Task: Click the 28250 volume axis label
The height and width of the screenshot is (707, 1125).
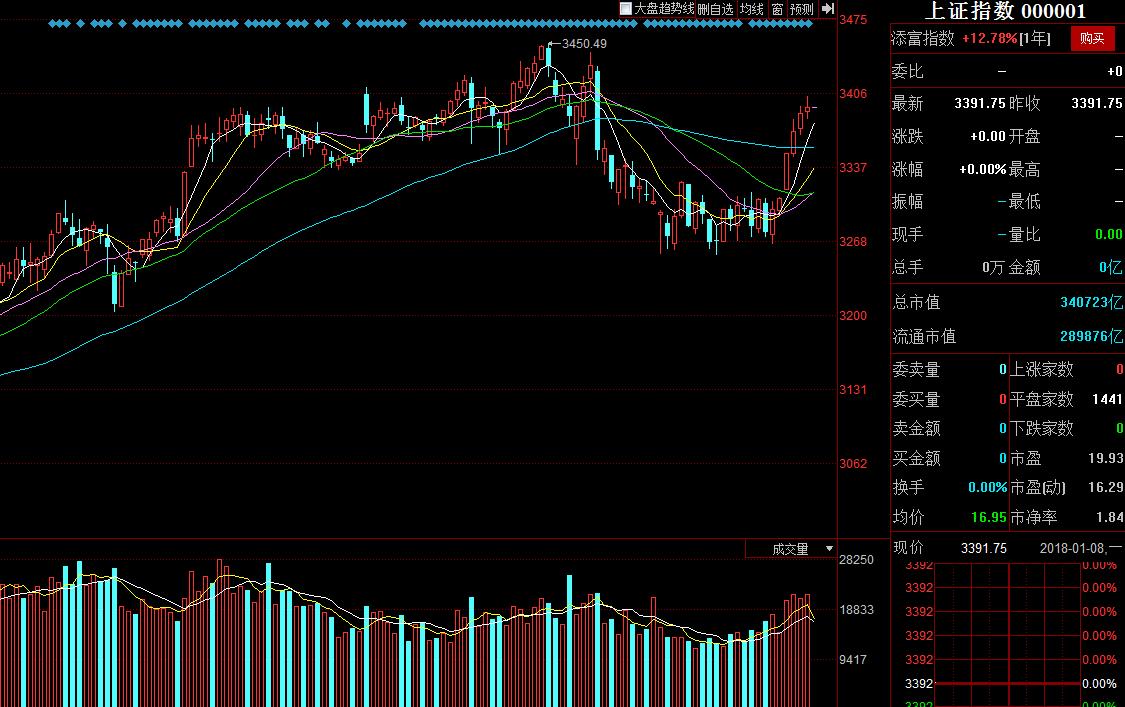Action: [857, 560]
